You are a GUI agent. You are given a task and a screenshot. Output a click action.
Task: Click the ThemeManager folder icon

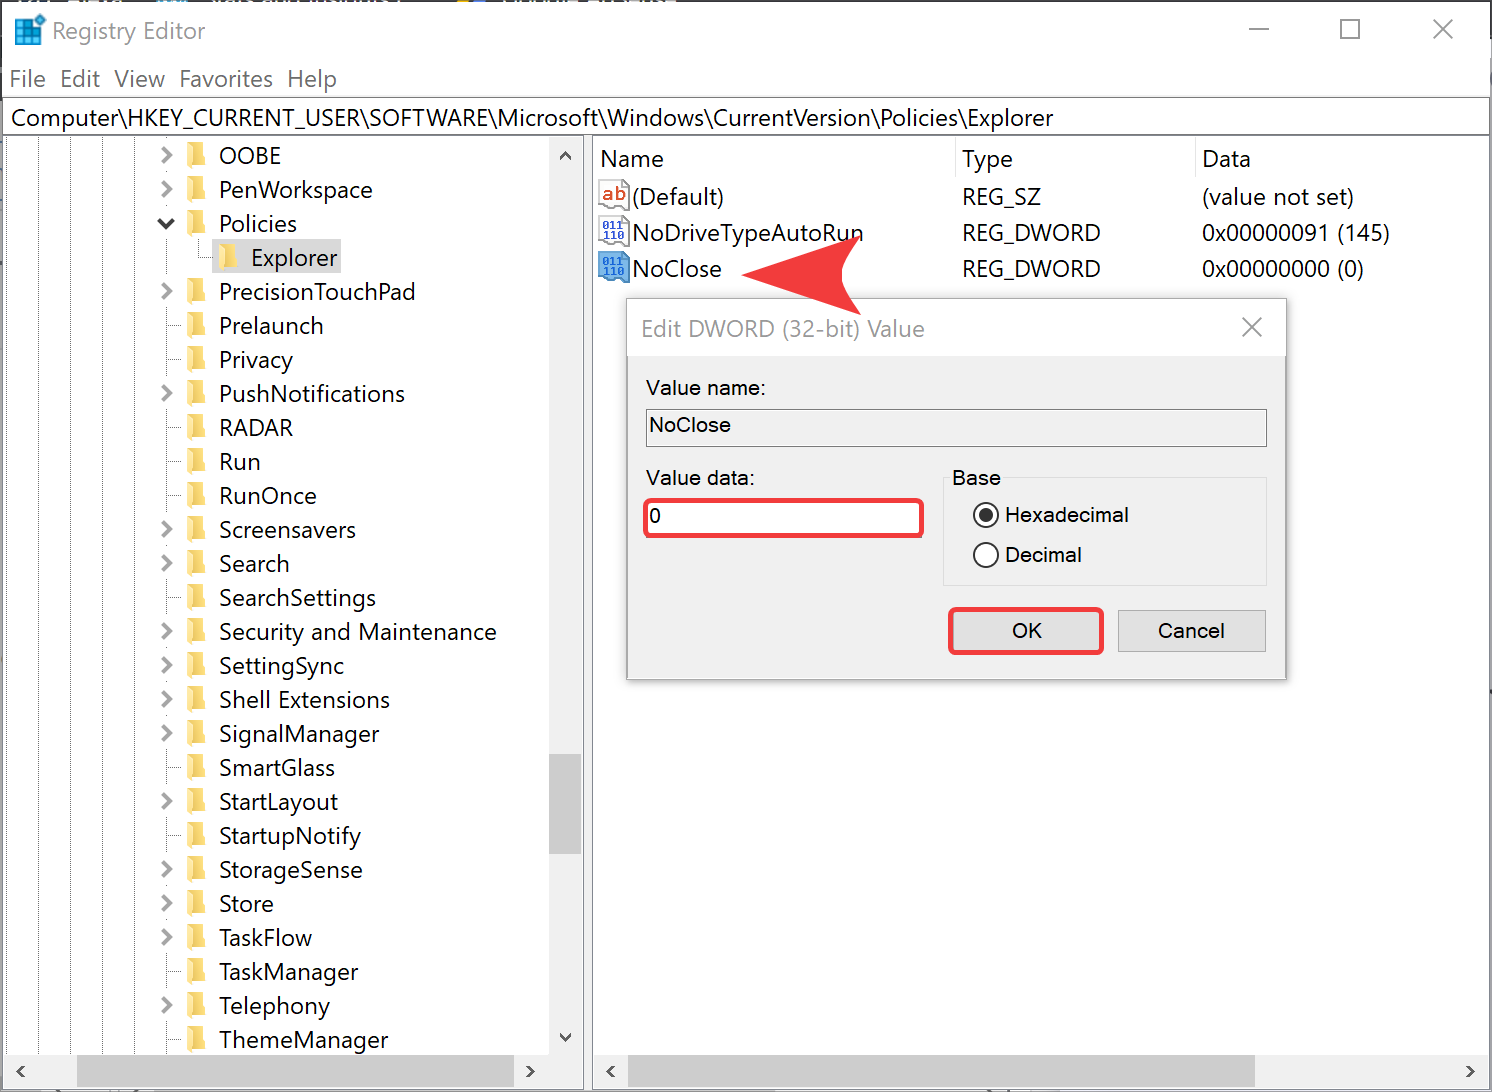(x=198, y=1039)
